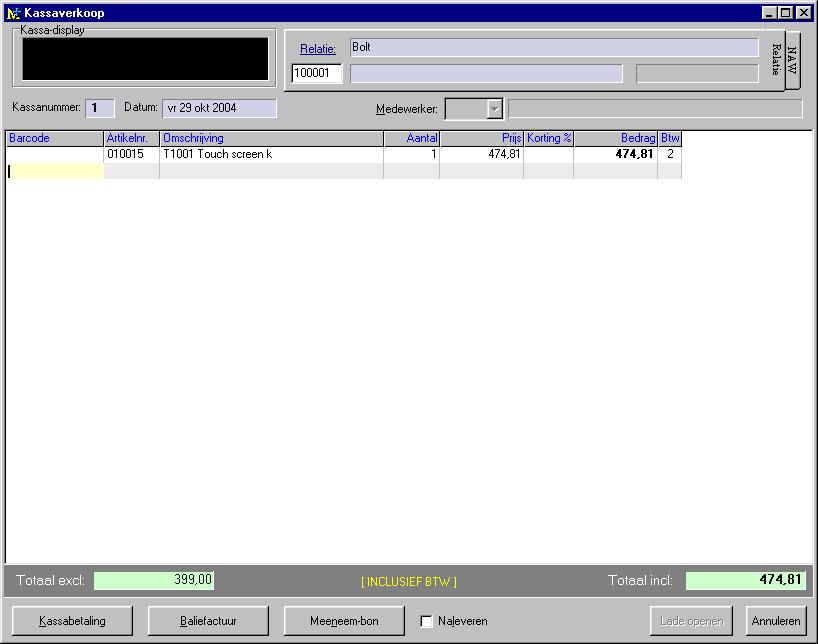Cancel the sale with Annuleren
This screenshot has height=644, width=818.
point(776,620)
